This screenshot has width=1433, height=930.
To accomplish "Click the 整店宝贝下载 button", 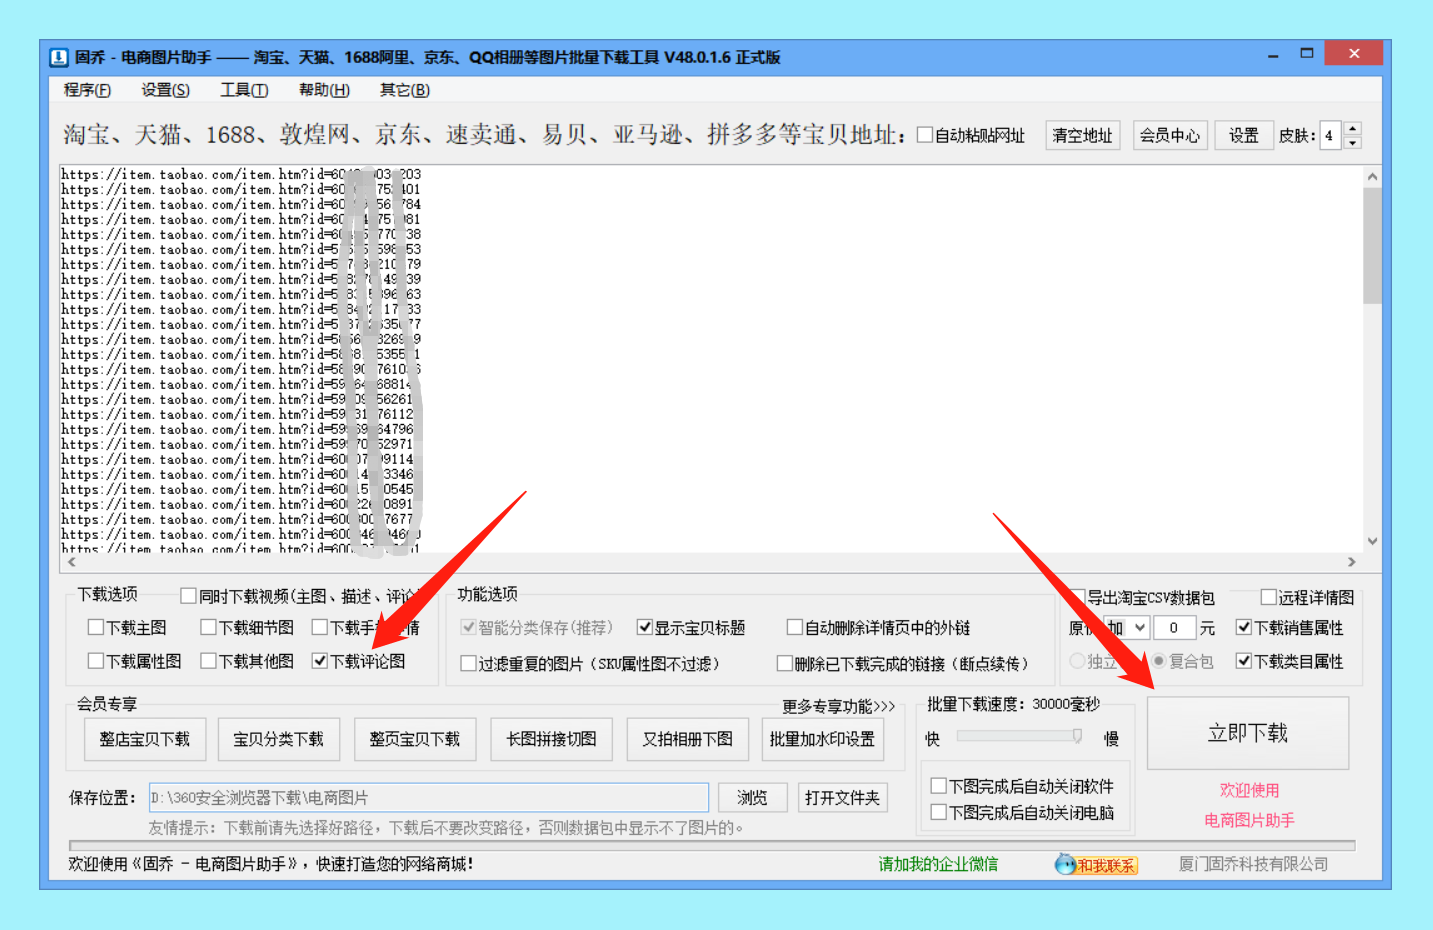I will (x=145, y=739).
